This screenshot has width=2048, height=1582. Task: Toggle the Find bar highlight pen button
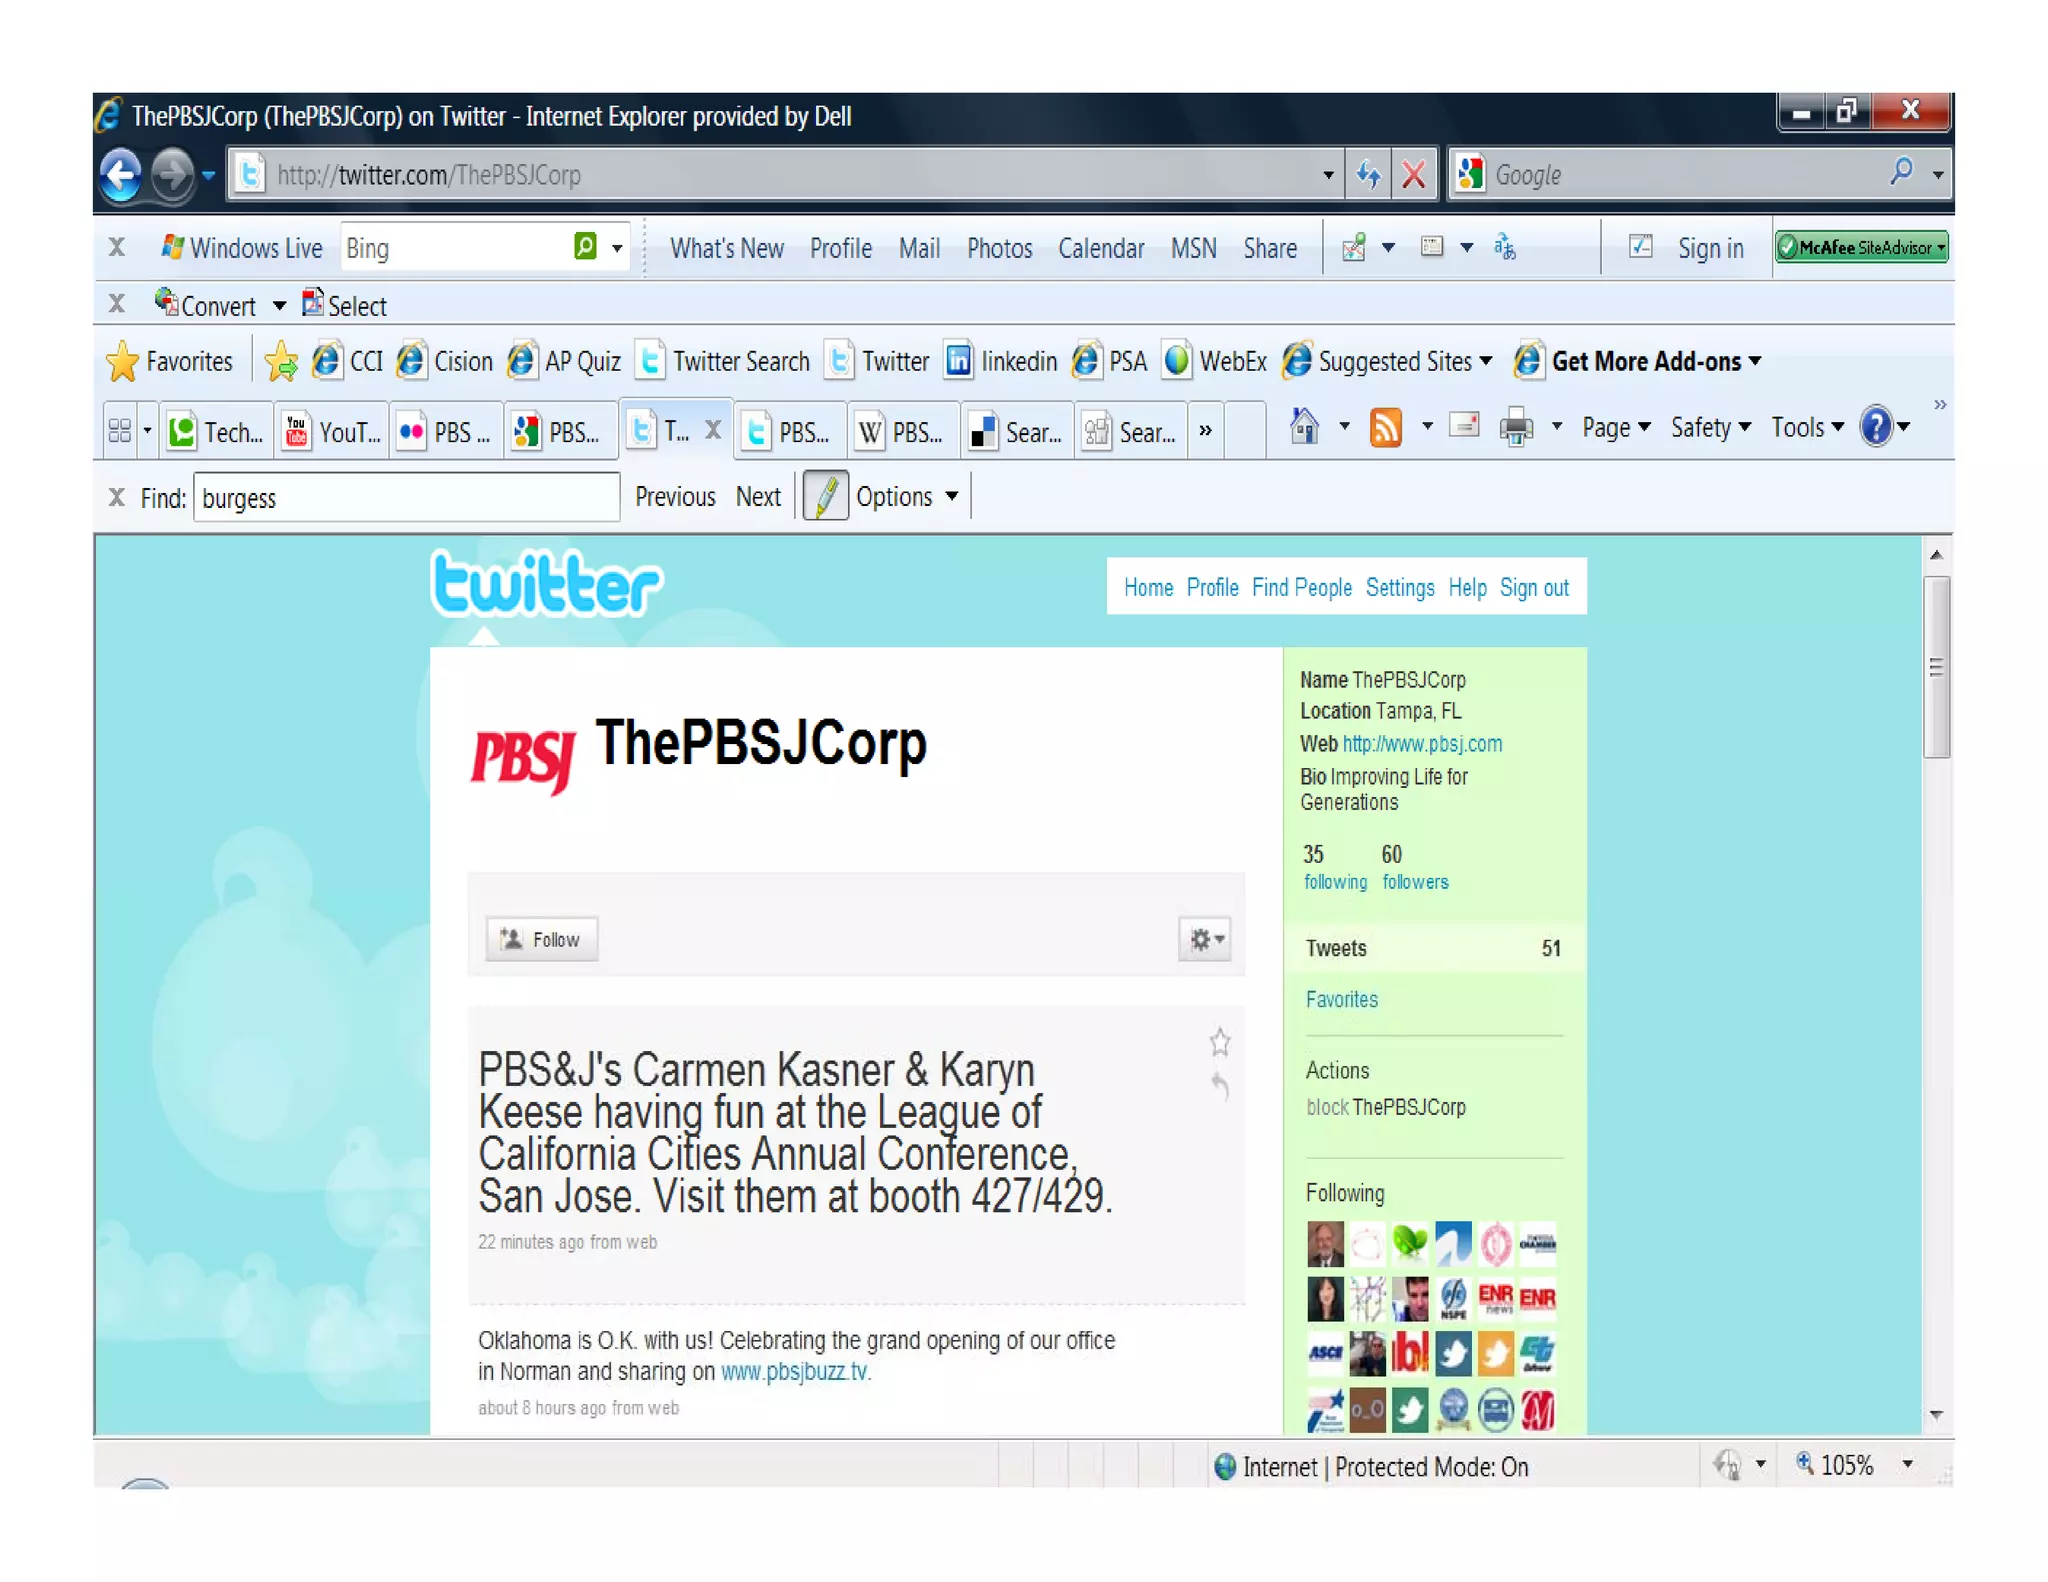click(x=825, y=497)
